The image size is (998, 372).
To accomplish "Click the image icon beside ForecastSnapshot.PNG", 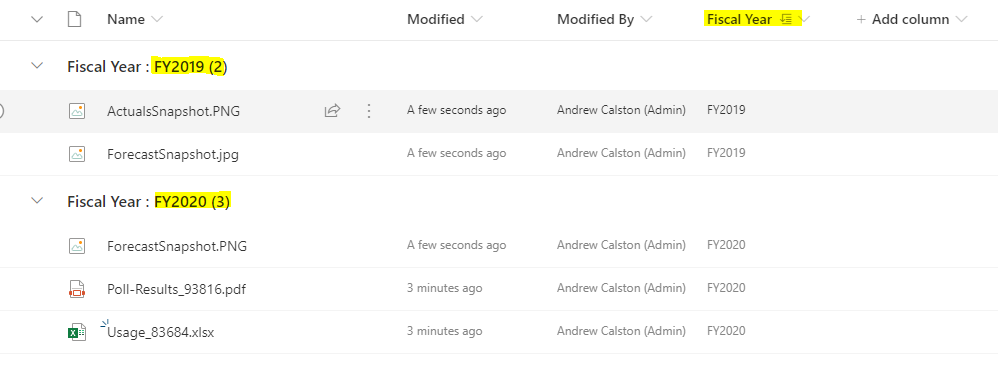I will pos(76,245).
